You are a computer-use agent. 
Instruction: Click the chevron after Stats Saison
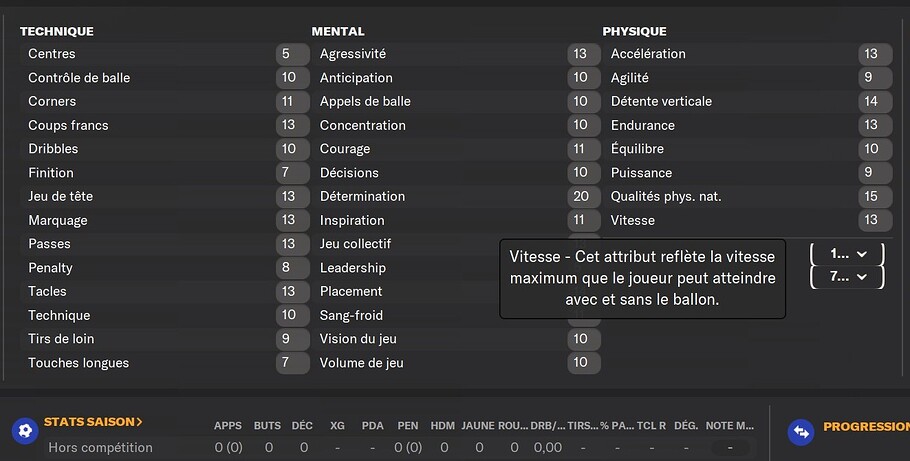click(139, 422)
